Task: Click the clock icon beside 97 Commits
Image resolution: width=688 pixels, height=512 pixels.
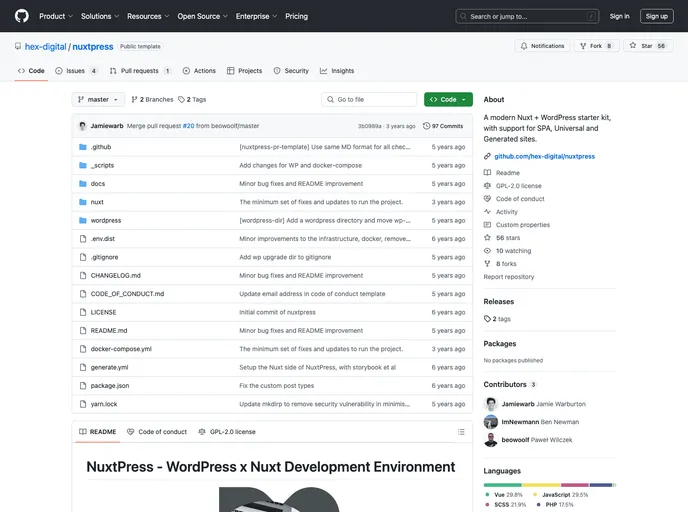Action: pyautogui.click(x=426, y=126)
